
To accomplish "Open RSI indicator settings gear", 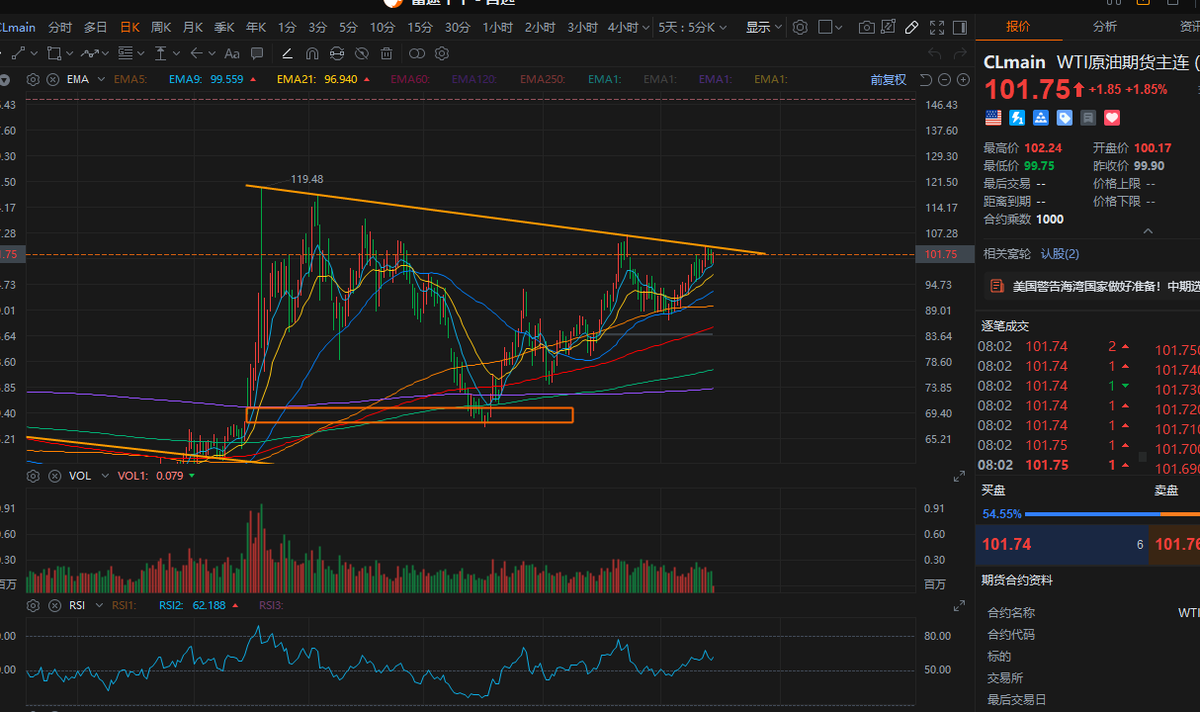I will coord(33,605).
